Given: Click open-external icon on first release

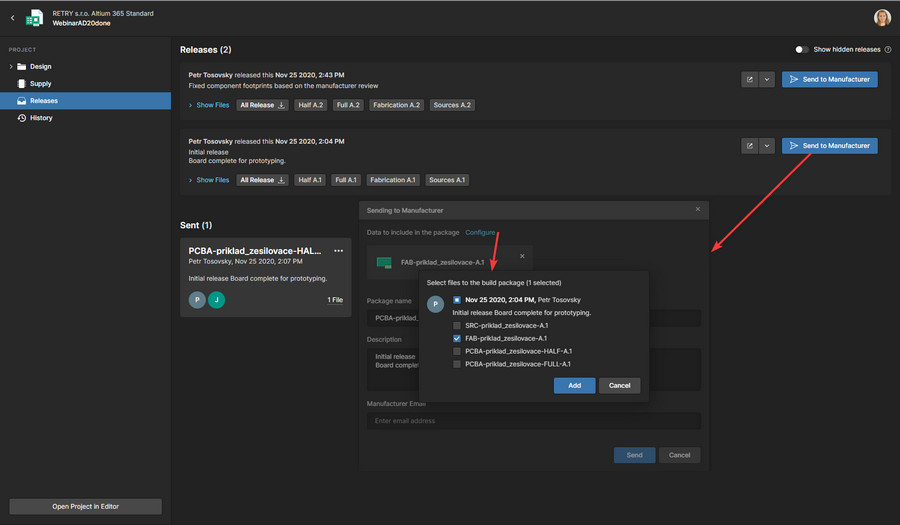Looking at the screenshot, I should pyautogui.click(x=750, y=79).
